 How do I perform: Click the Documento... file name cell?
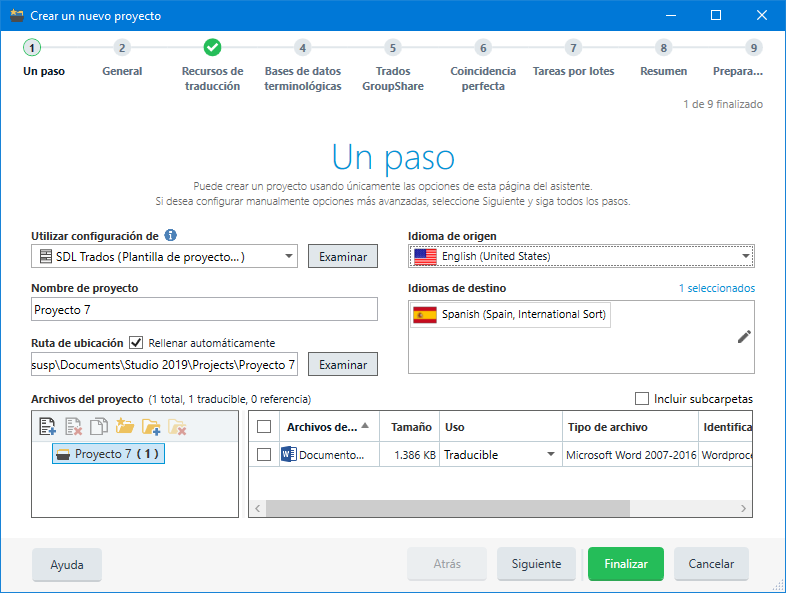point(331,455)
